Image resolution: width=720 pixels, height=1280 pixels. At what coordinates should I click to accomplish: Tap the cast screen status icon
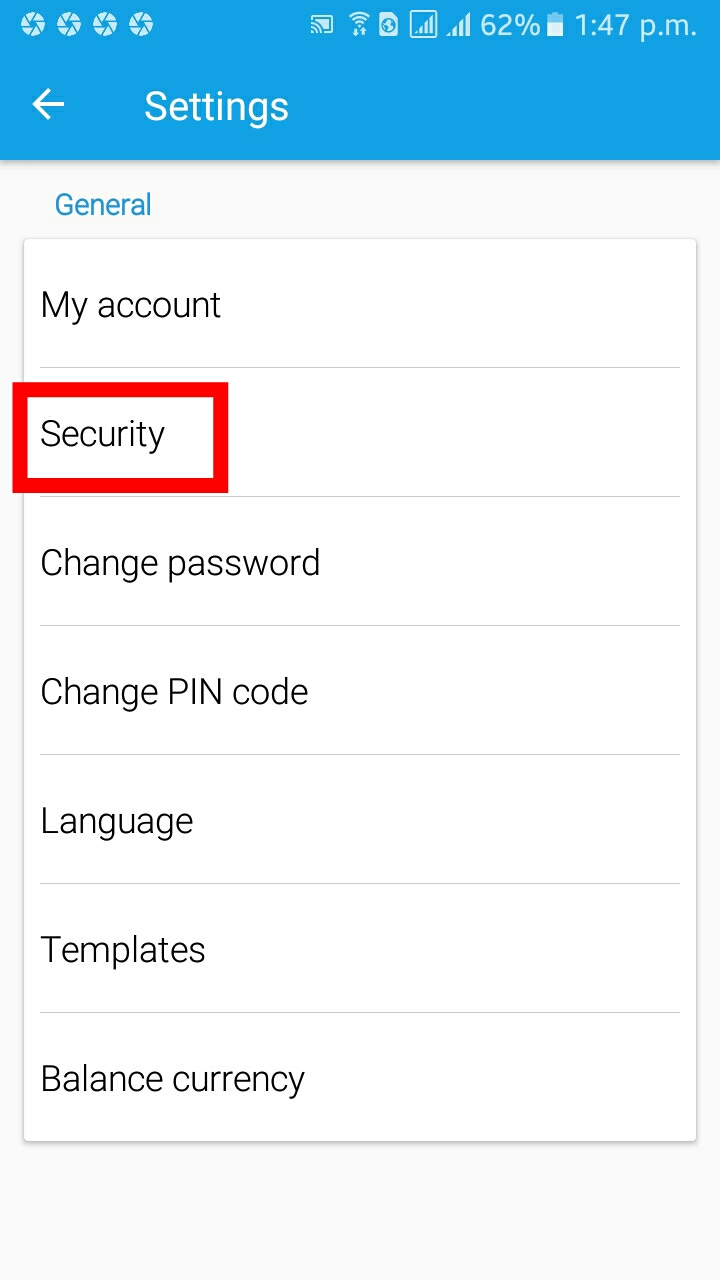[322, 25]
